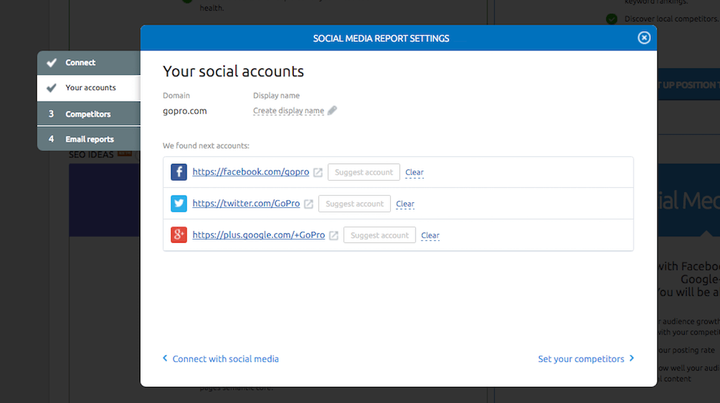Click Suggest account in the Twitter row

[354, 204]
